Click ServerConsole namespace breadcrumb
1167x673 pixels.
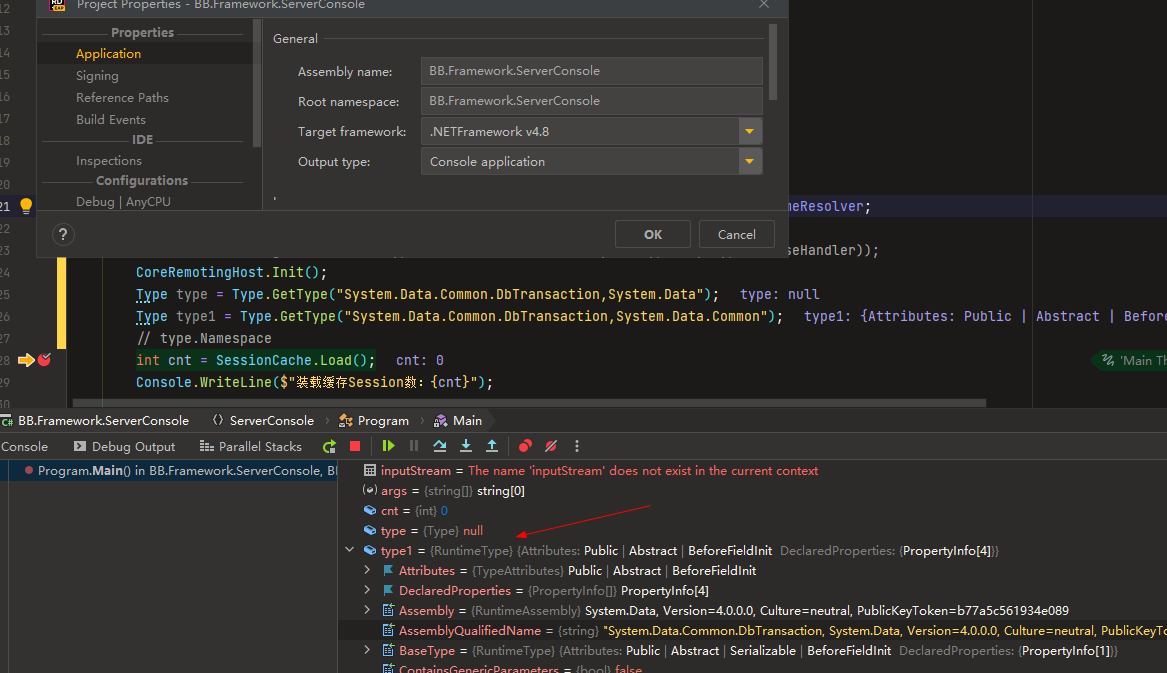[x=263, y=421]
